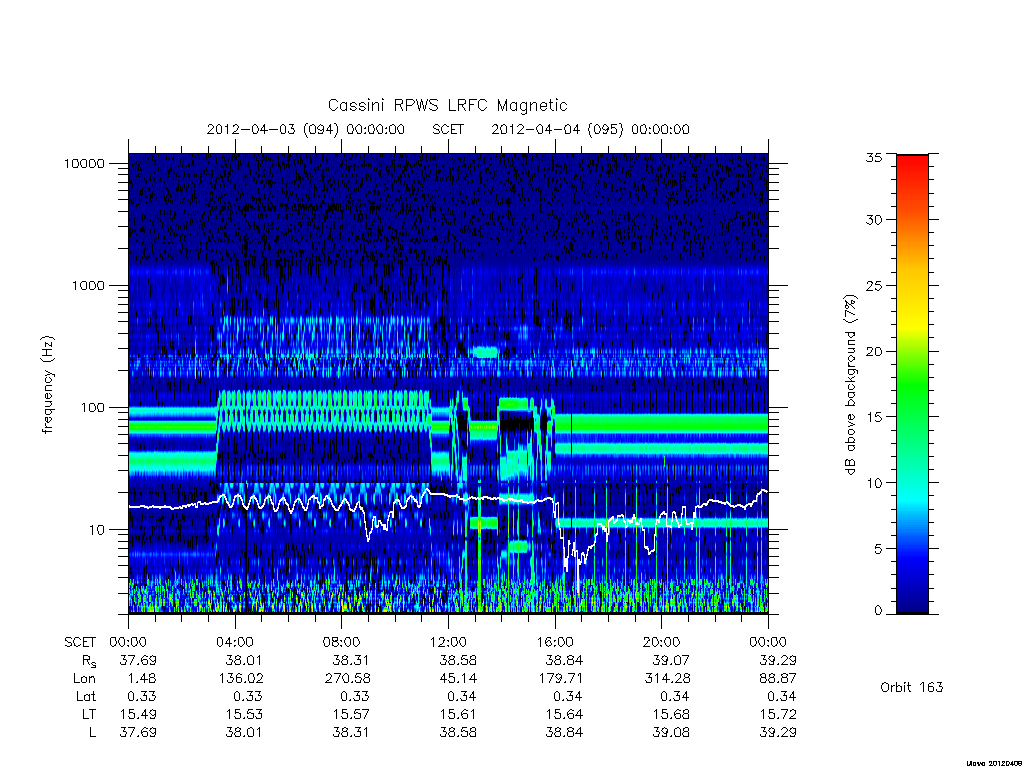Screen dimensions: 1024x768
Task: Click the "SCET" label between the header dates
Action: [x=448, y=129]
